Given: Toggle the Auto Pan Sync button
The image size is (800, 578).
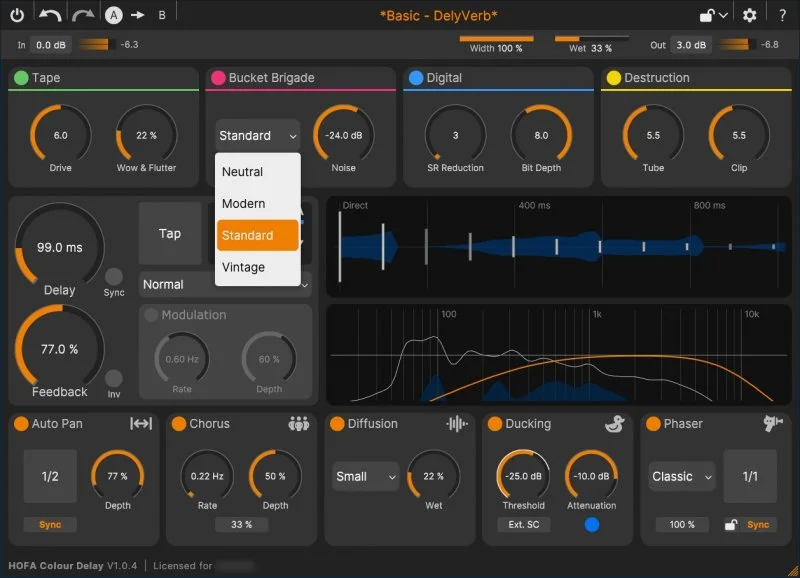Looking at the screenshot, I should (x=50, y=524).
